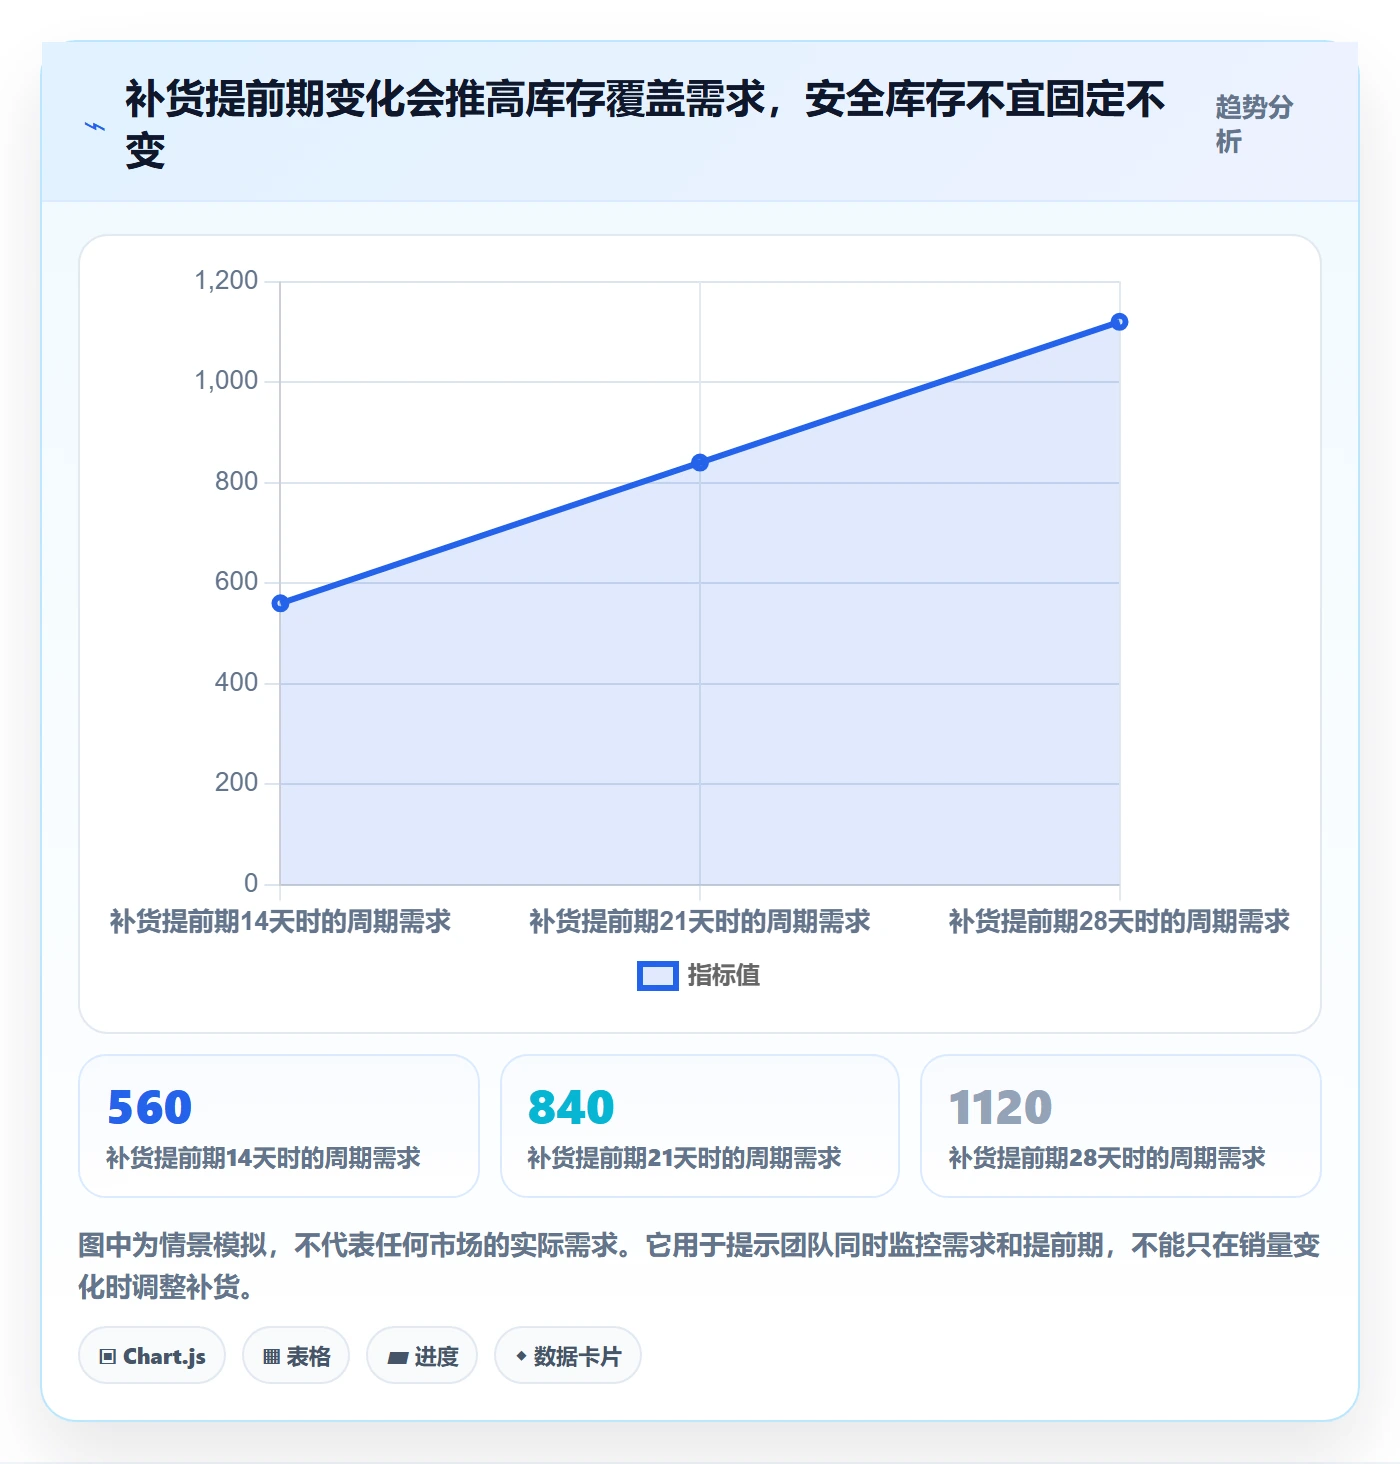
Task: Open the 1120 data card
Action: point(1121,1126)
